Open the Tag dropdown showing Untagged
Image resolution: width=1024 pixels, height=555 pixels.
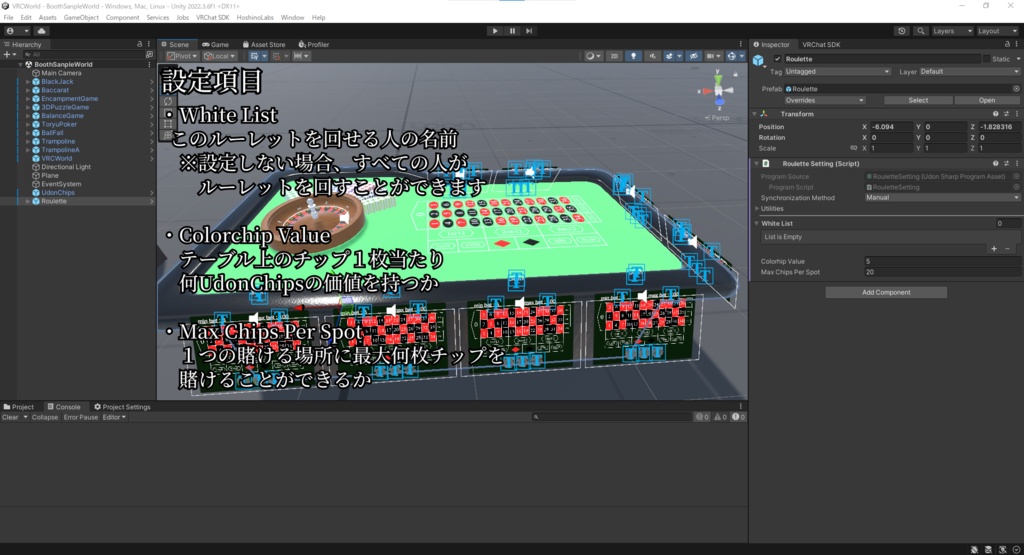click(837, 72)
